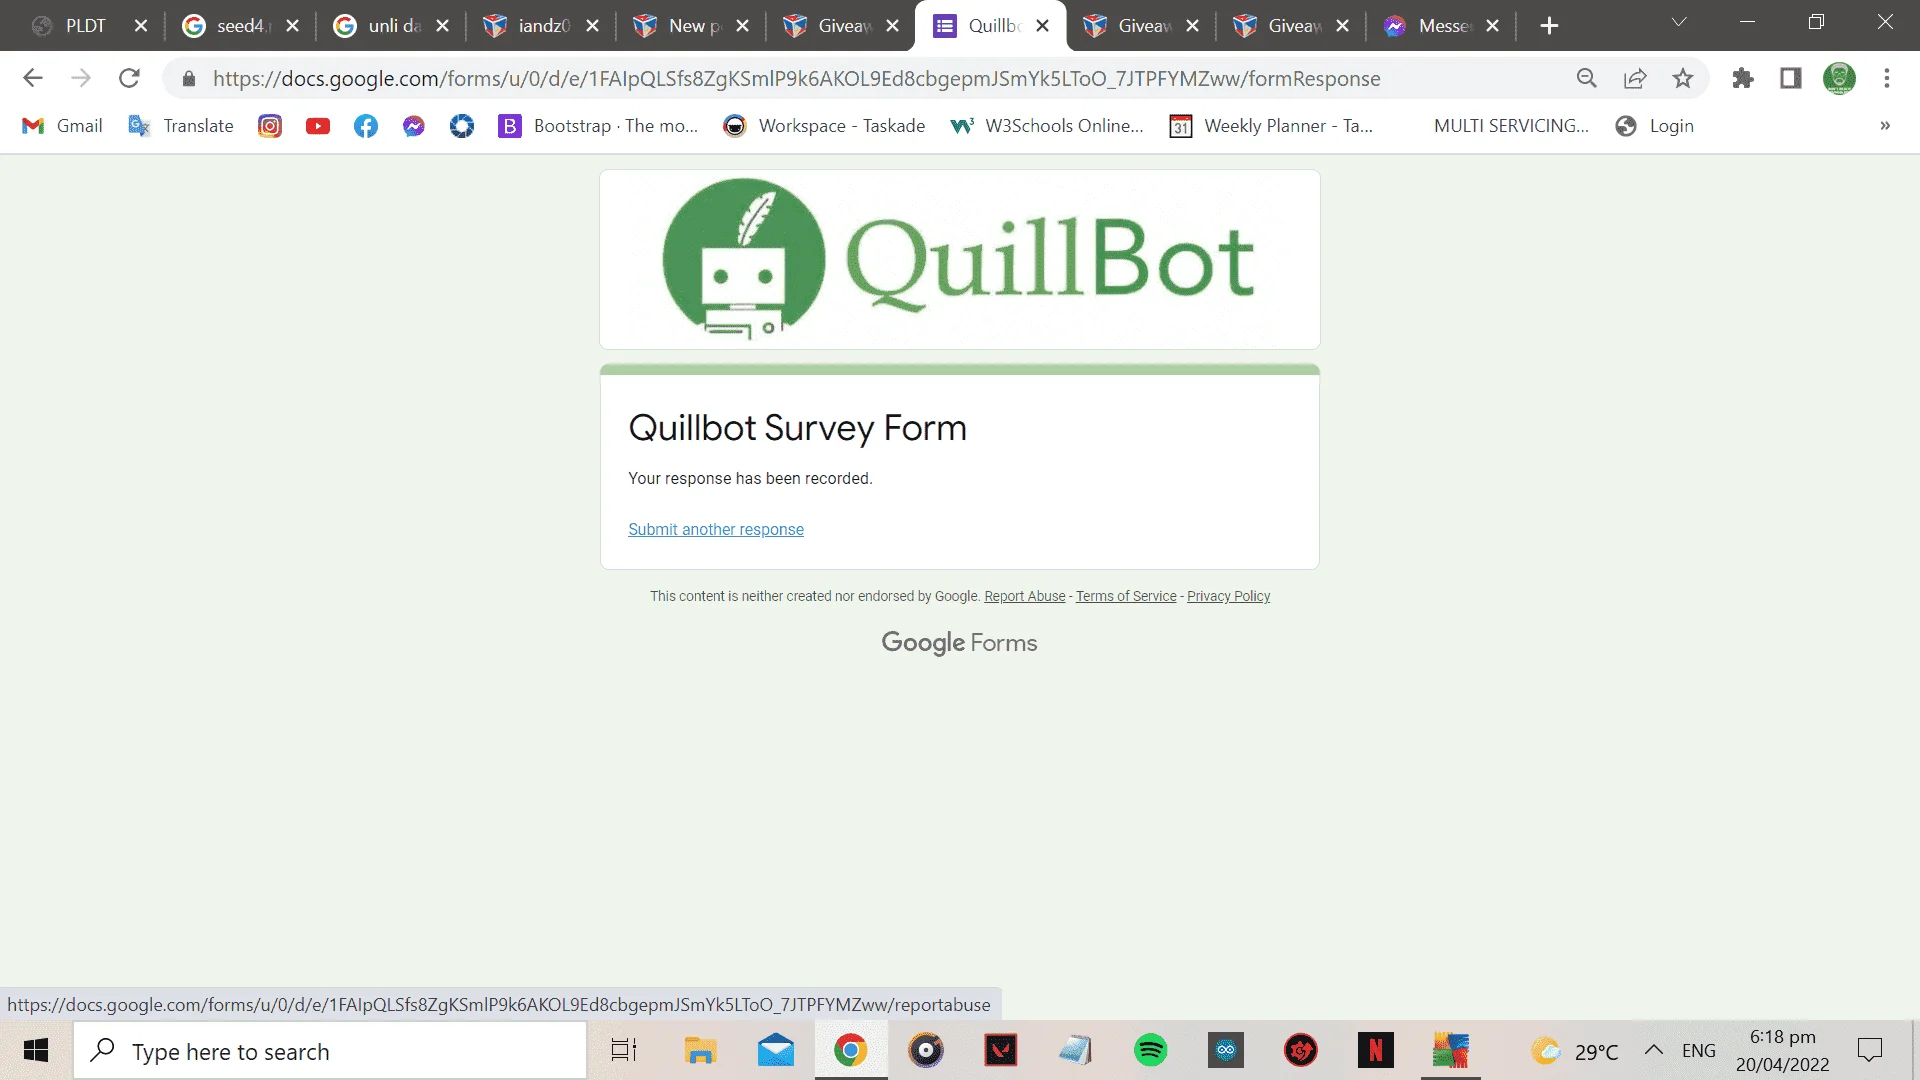
Task: Open the Chrome profile avatar
Action: pos(1839,78)
